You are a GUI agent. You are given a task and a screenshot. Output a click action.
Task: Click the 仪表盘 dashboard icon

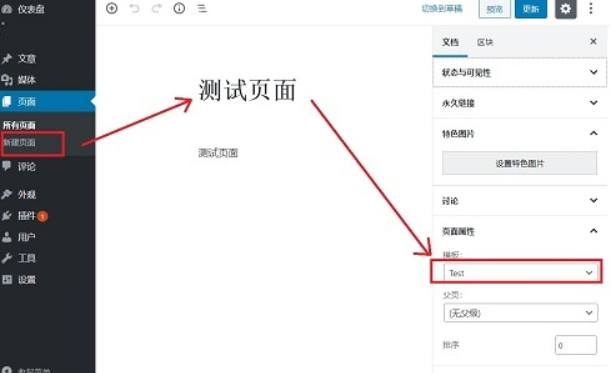pyautogui.click(x=7, y=9)
